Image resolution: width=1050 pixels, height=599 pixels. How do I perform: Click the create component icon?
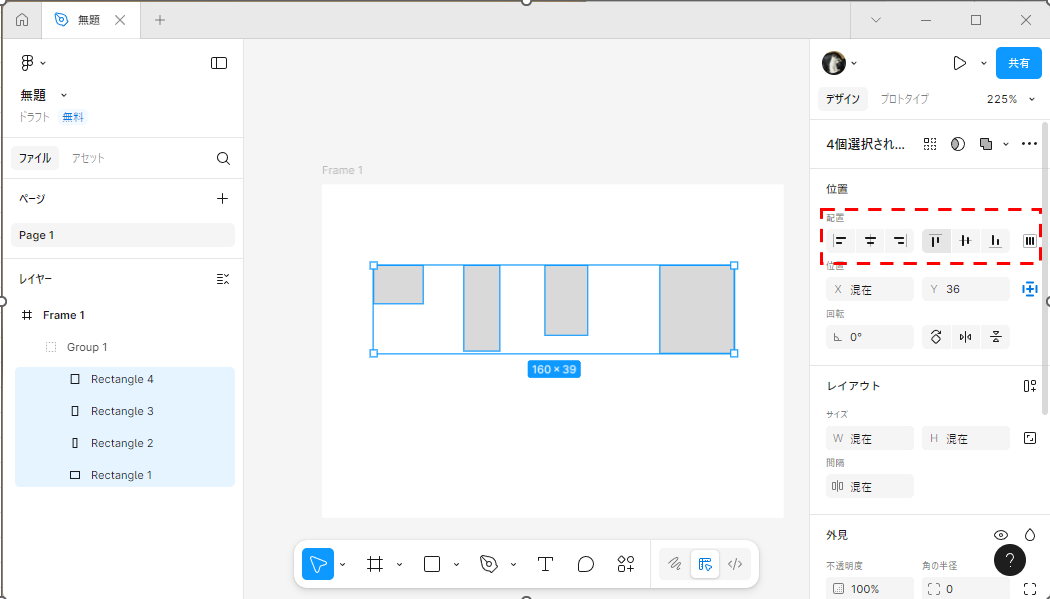(x=929, y=144)
